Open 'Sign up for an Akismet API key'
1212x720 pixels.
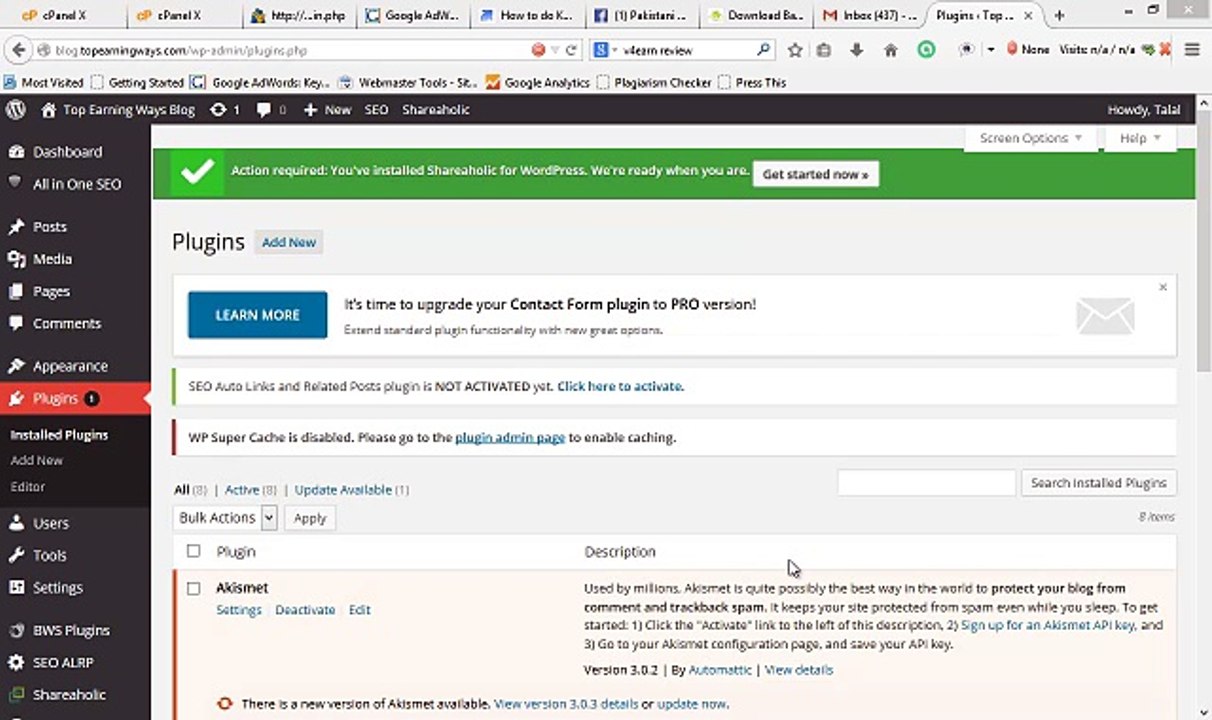click(1047, 625)
